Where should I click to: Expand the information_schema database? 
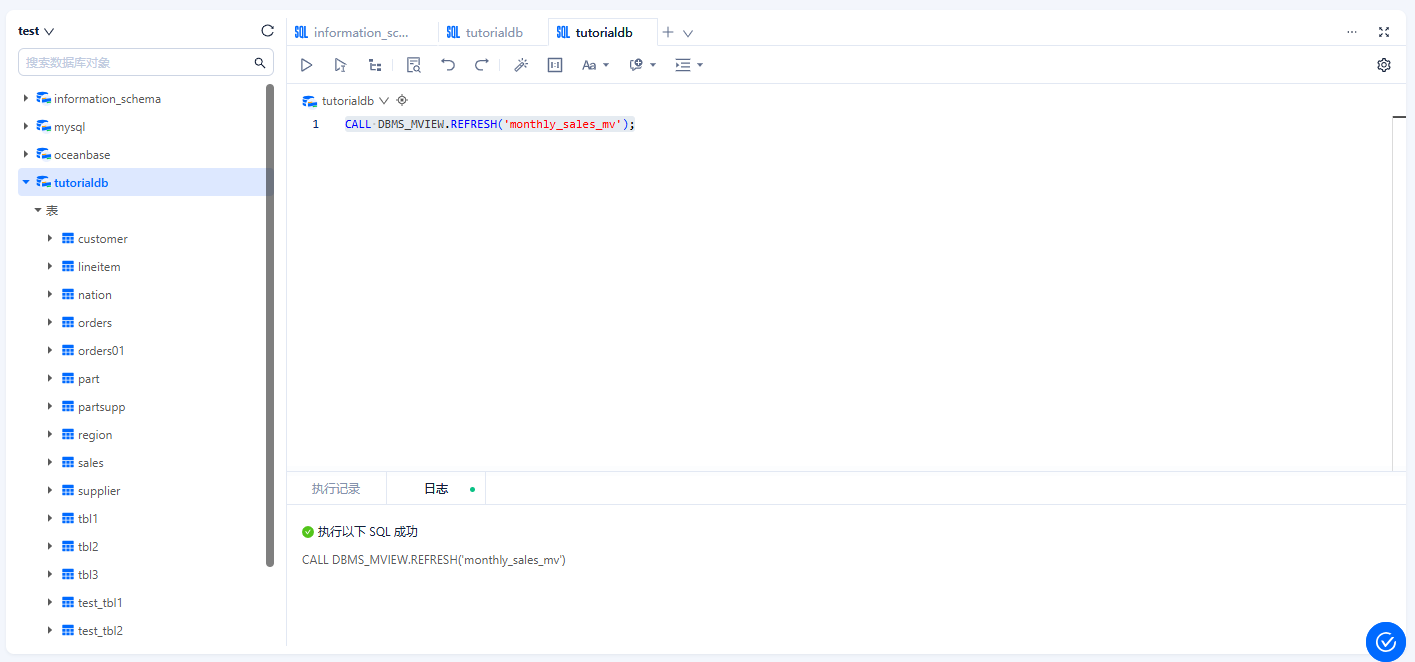[26, 99]
